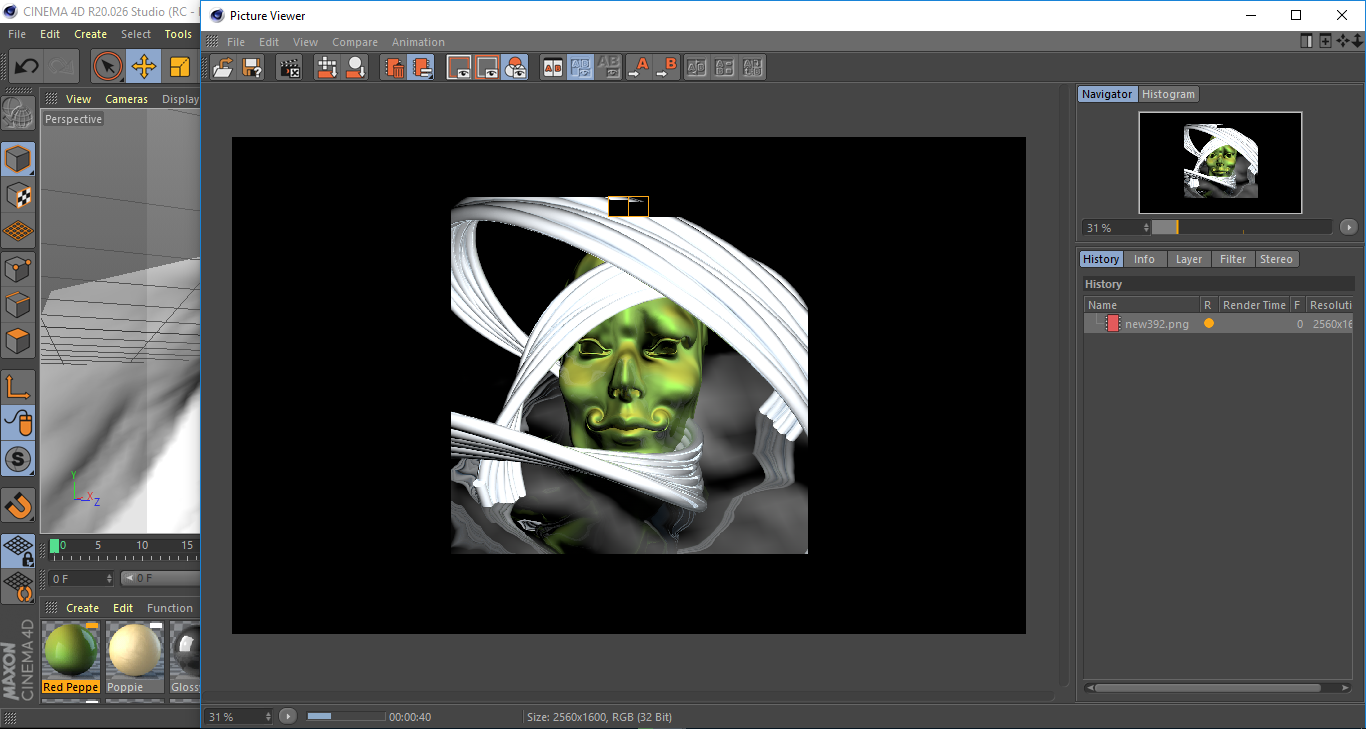Click the sphere-with-arrow icon in Picture Viewer toolbar
This screenshot has height=729, width=1366.
coord(355,68)
